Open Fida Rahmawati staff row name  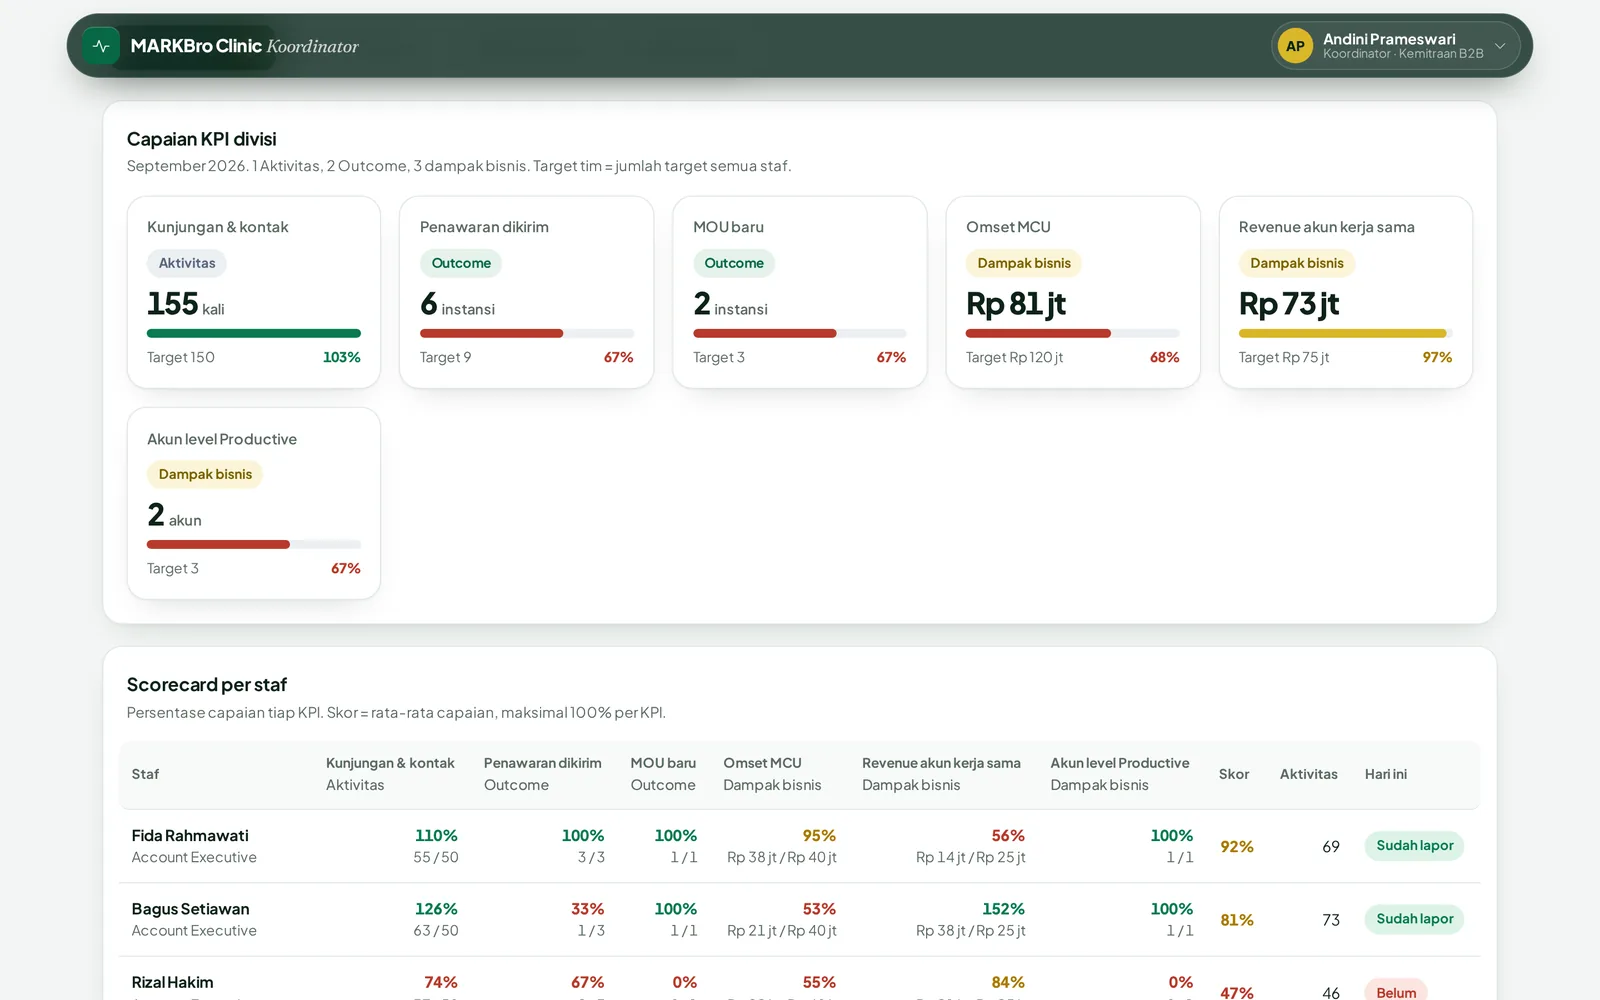pos(190,835)
